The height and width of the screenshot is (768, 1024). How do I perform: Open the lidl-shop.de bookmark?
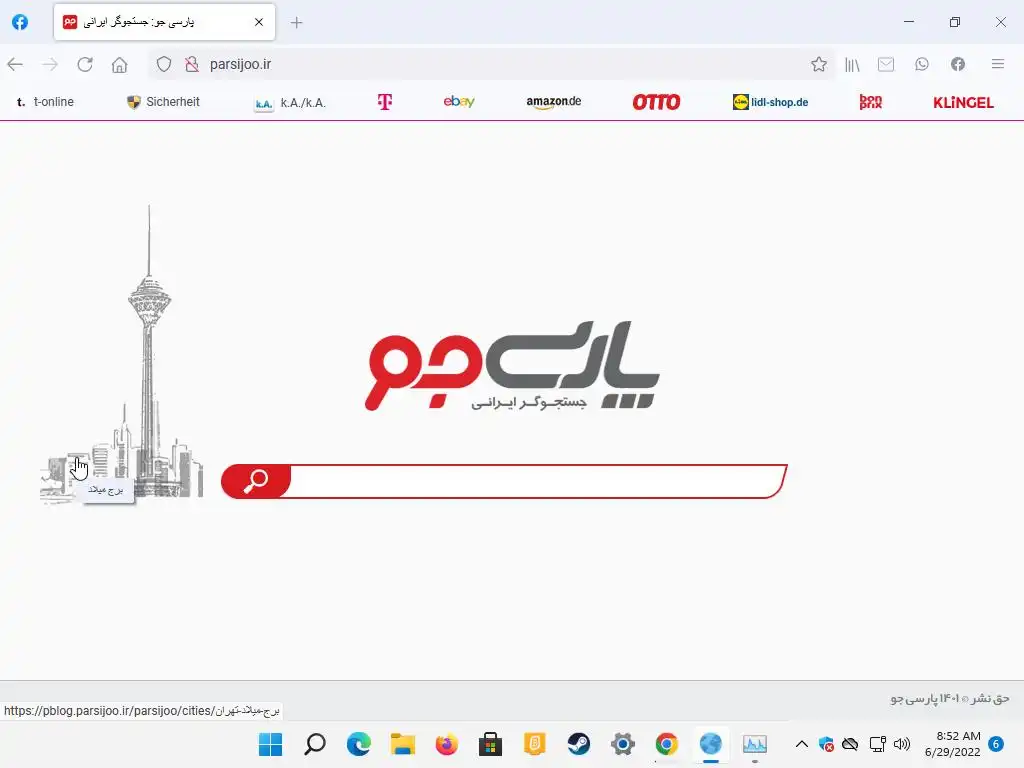click(771, 102)
